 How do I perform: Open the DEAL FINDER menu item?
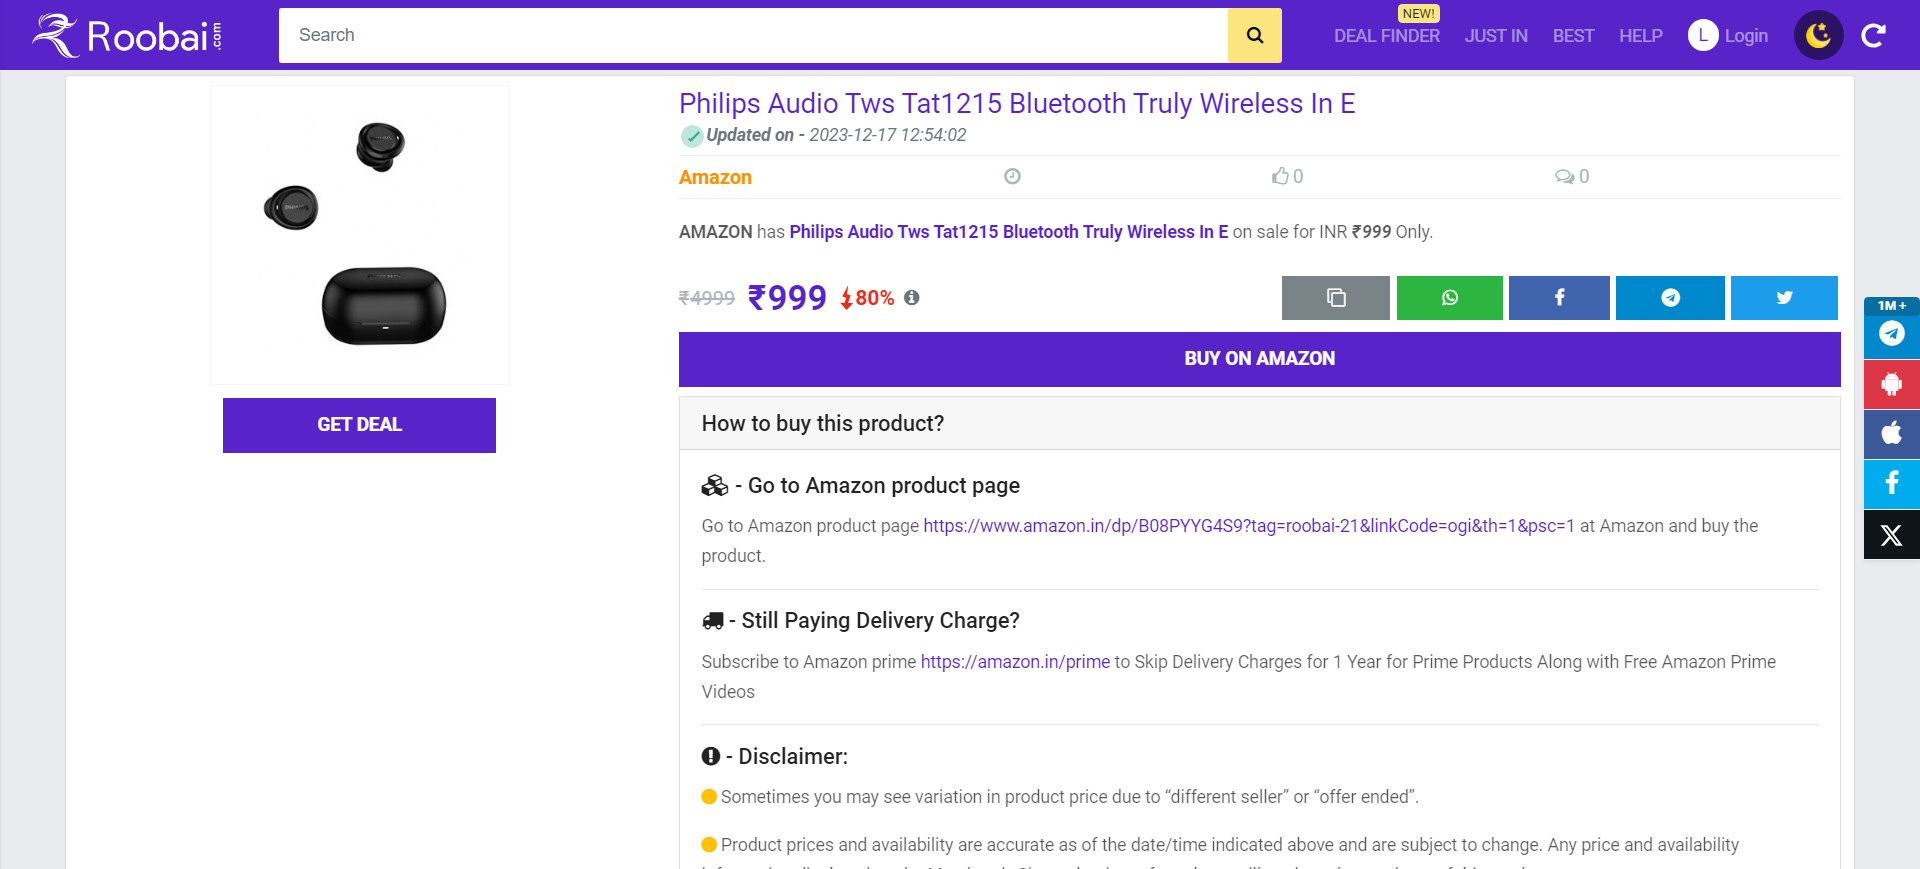coord(1387,36)
